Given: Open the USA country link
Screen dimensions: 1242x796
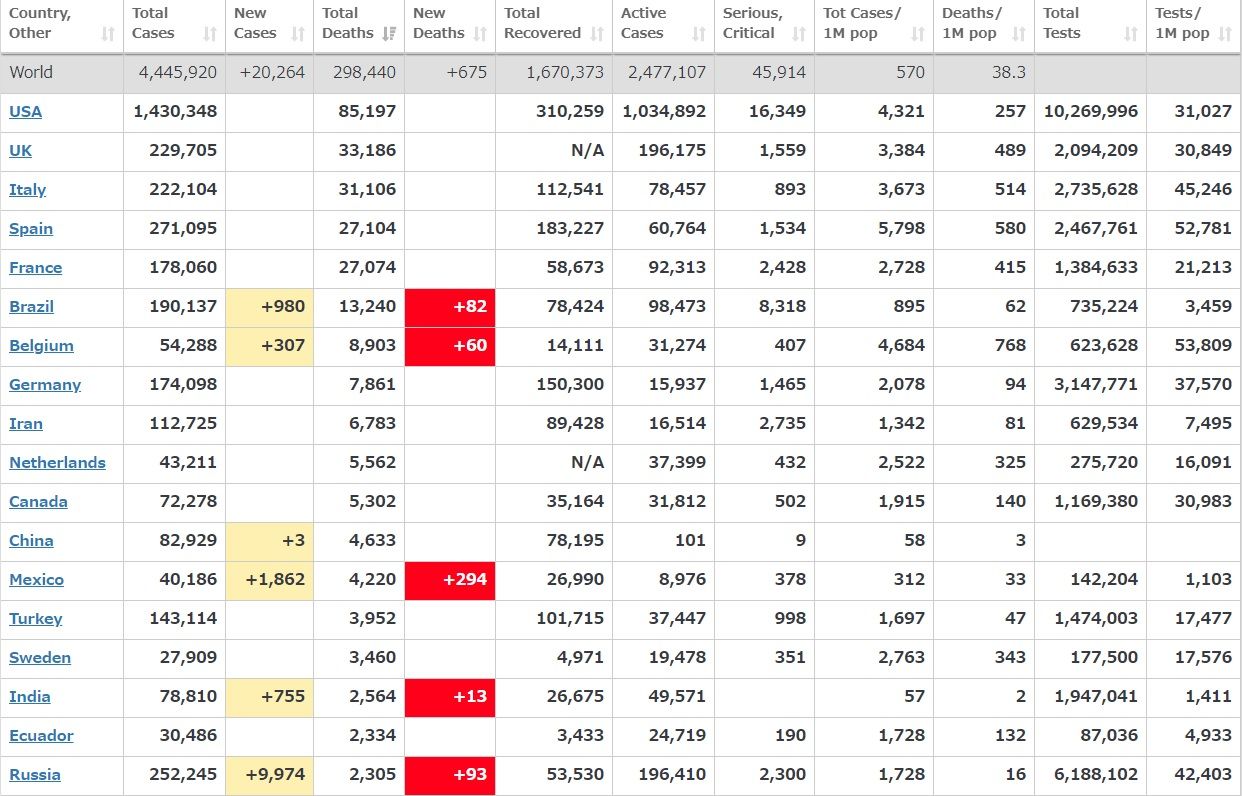Looking at the screenshot, I should coord(26,111).
